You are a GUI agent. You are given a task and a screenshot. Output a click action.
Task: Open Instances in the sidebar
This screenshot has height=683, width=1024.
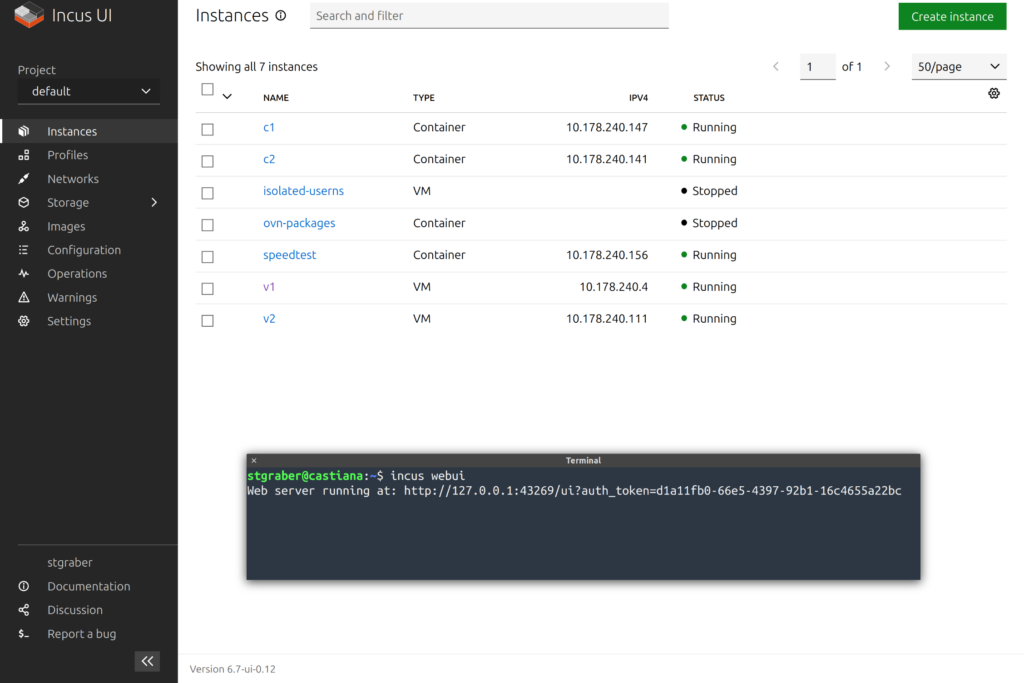click(x=72, y=131)
